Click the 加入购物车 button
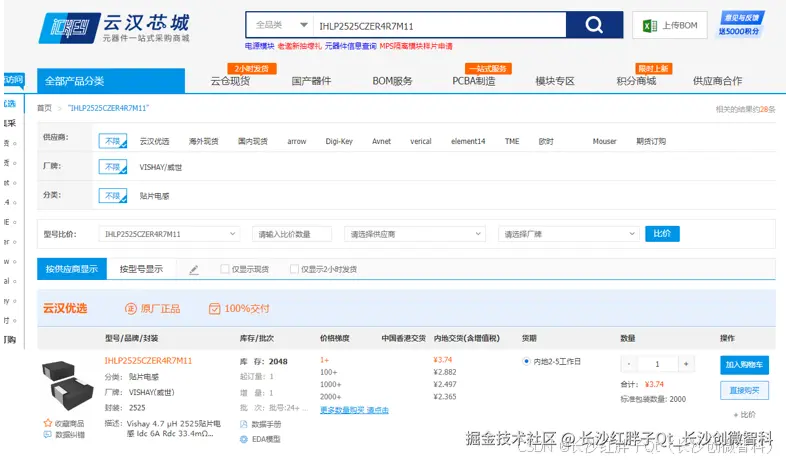The width and height of the screenshot is (786, 460). pos(744,365)
